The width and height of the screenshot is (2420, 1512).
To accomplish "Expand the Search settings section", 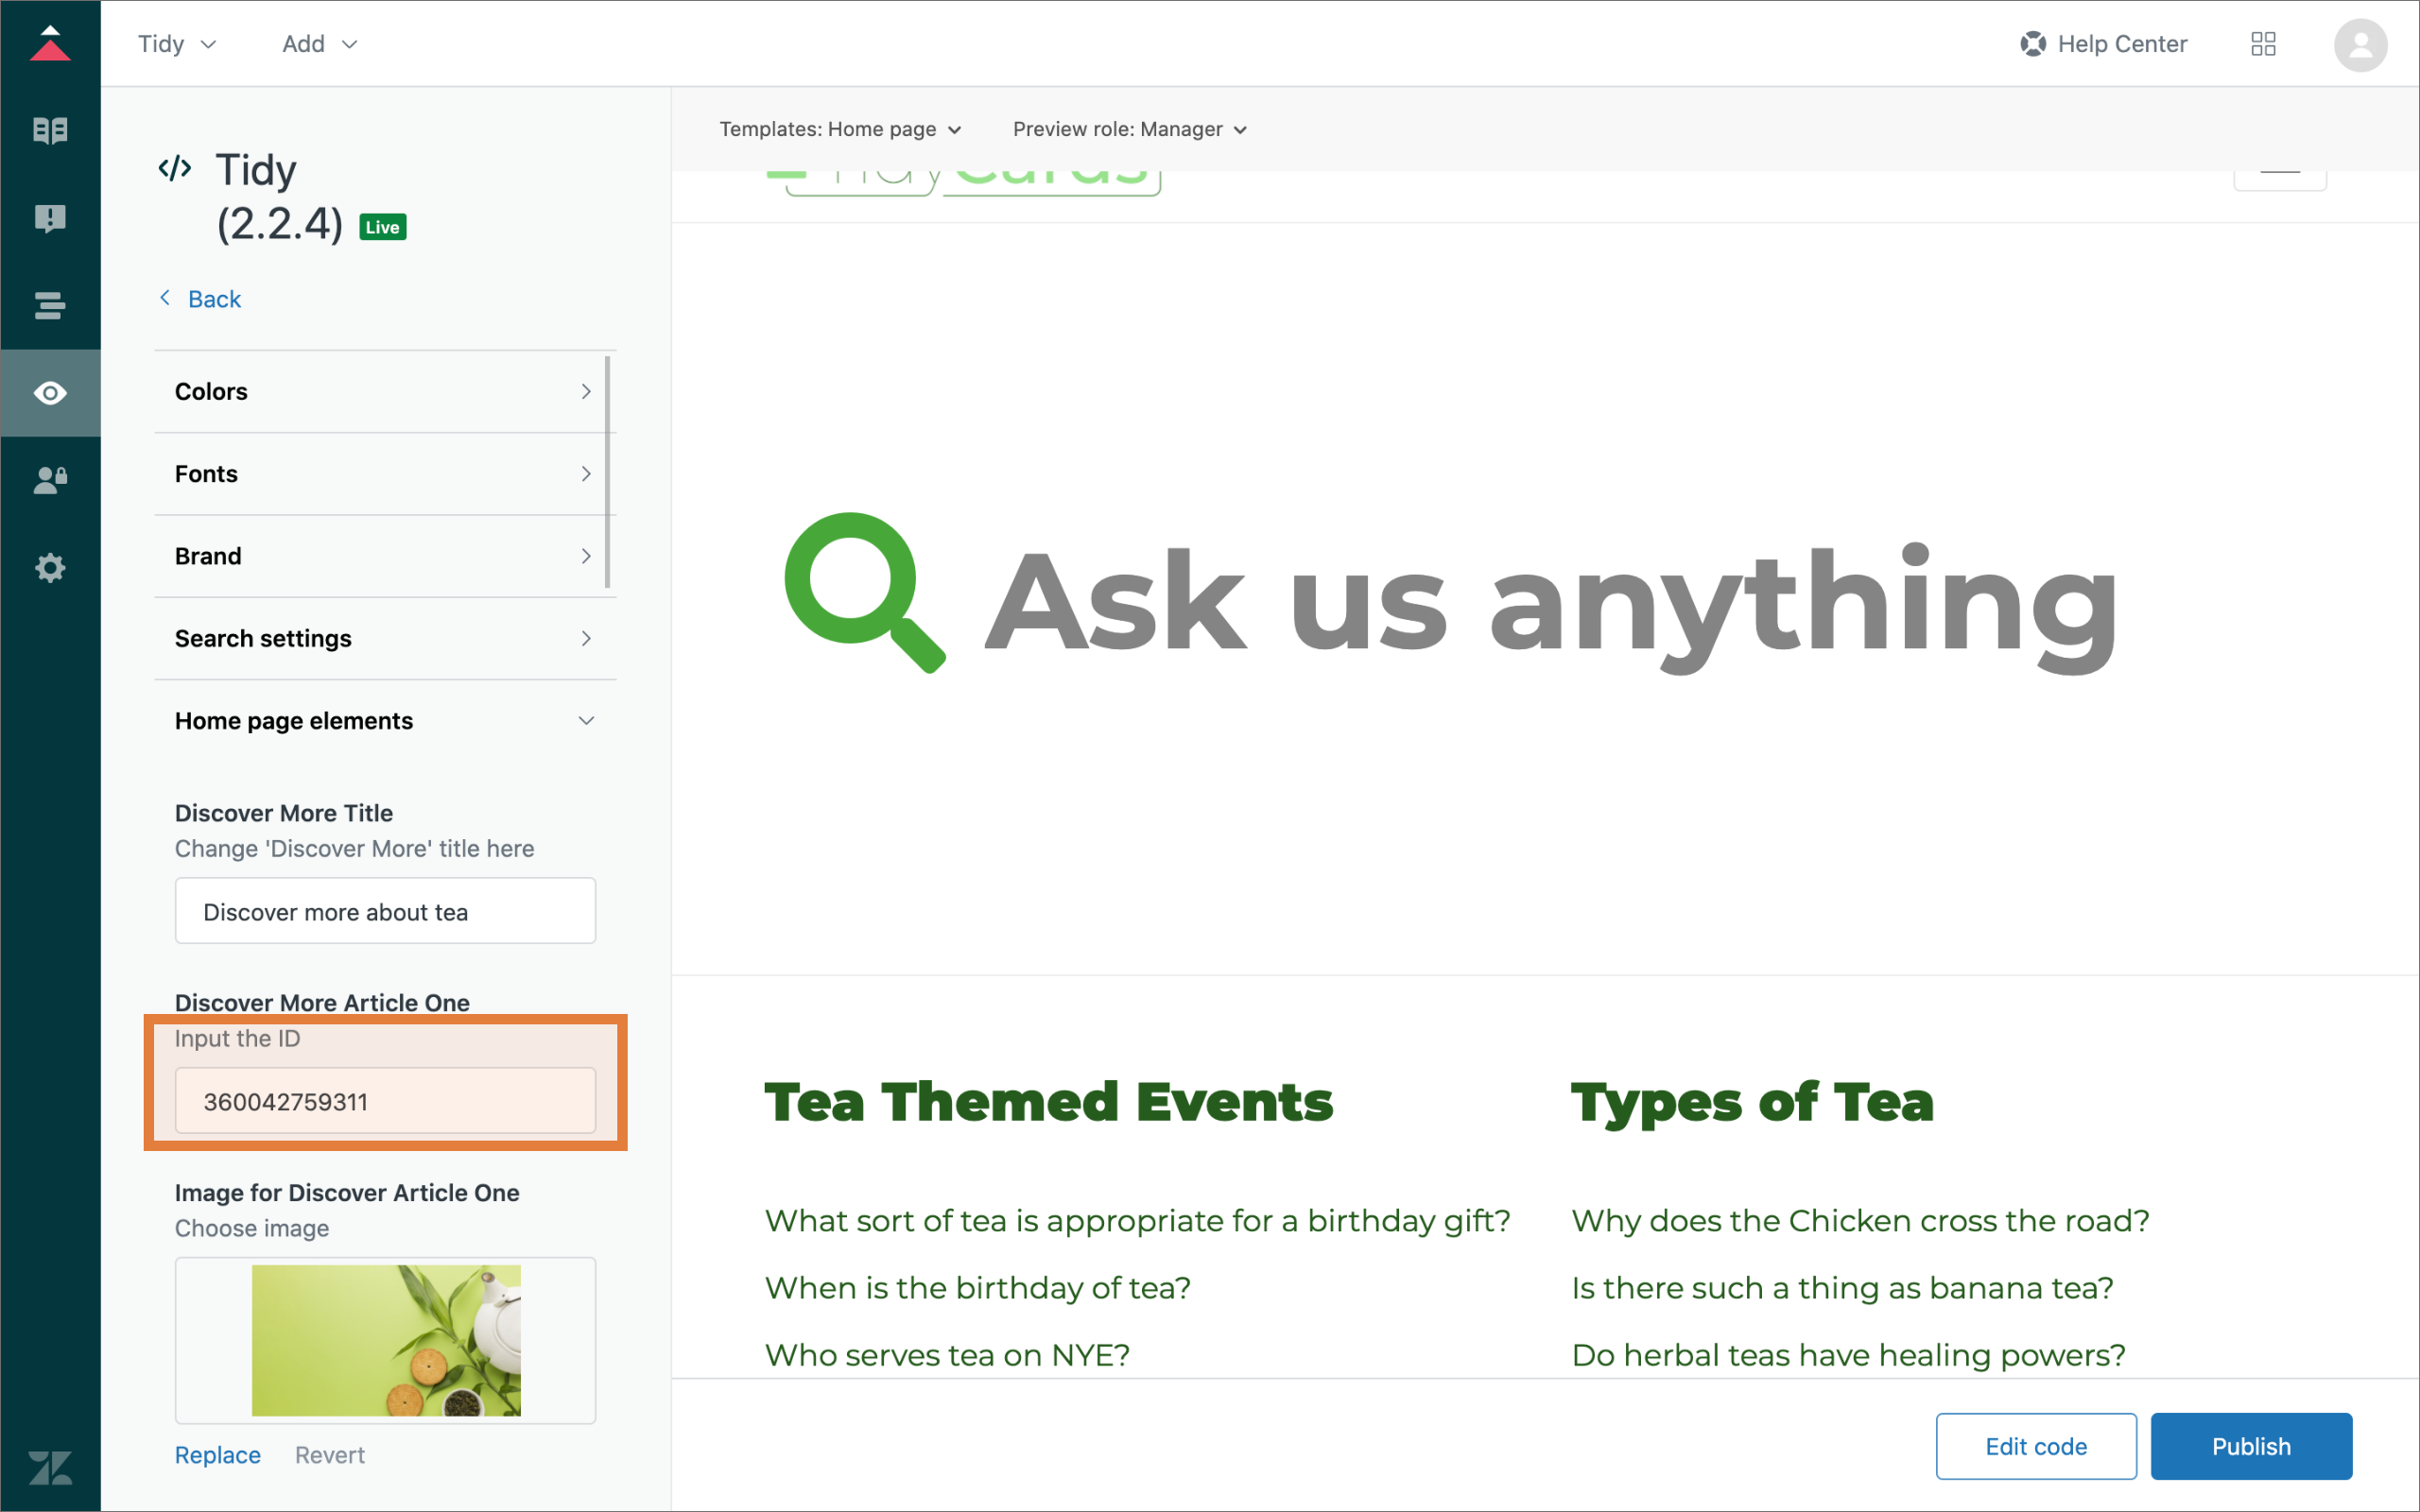I will point(385,638).
